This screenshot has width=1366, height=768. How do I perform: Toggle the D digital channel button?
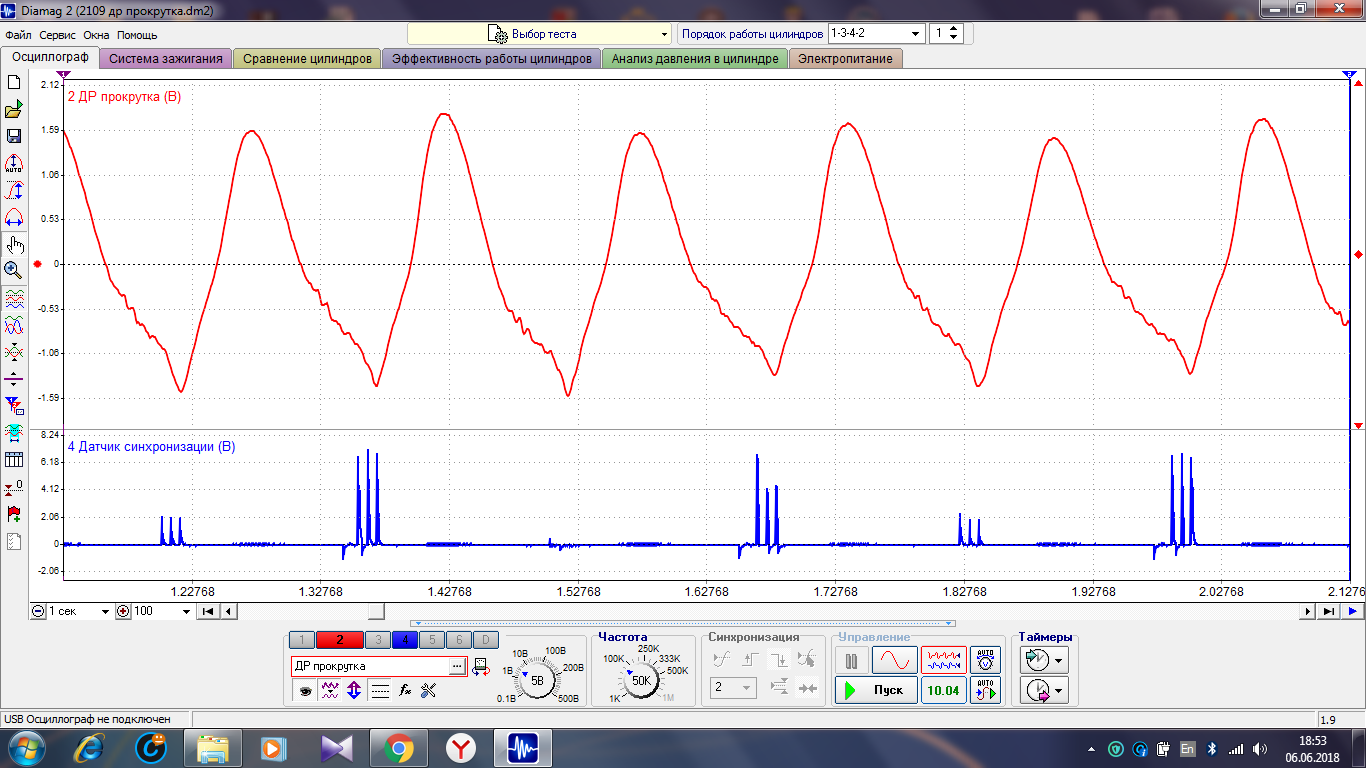pyautogui.click(x=485, y=640)
